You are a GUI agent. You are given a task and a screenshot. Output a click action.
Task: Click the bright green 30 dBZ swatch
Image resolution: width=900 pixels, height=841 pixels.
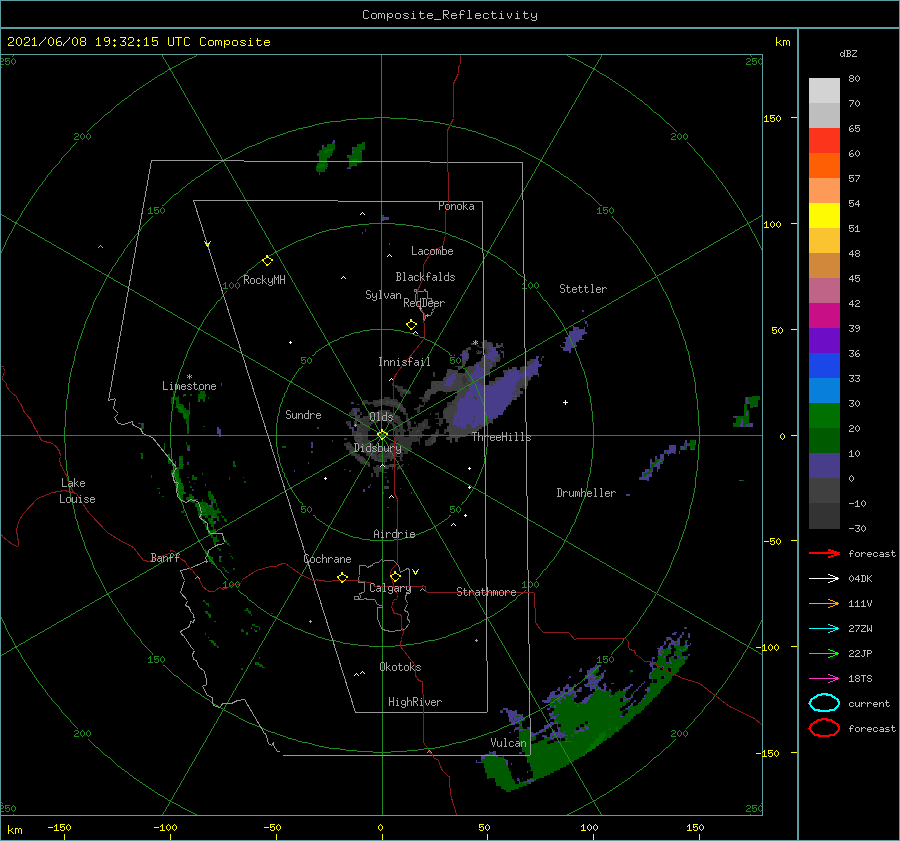click(824, 415)
